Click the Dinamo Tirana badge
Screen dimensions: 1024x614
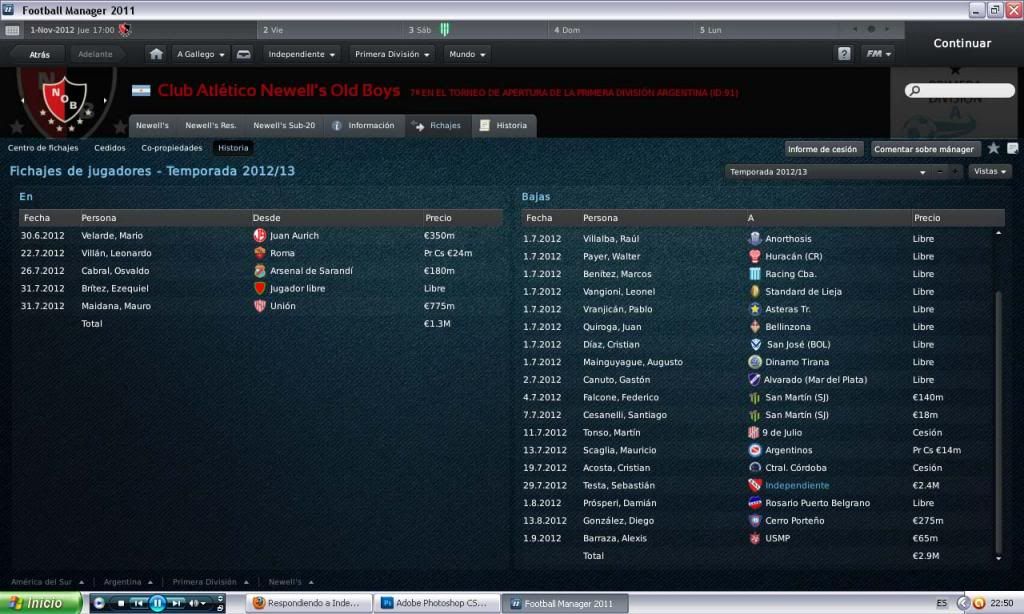click(x=754, y=363)
